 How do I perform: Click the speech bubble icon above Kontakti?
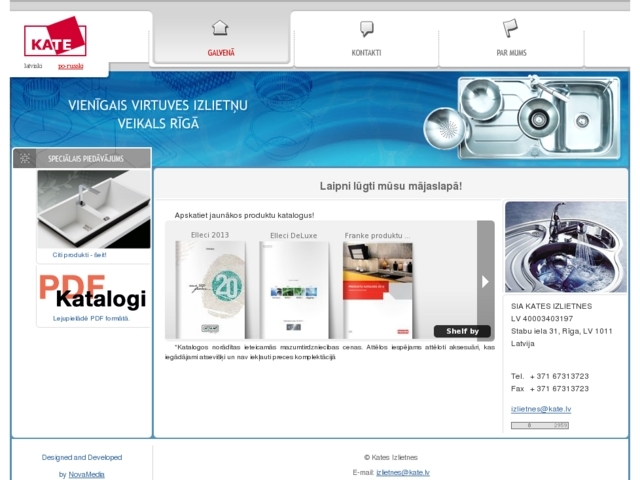366,28
